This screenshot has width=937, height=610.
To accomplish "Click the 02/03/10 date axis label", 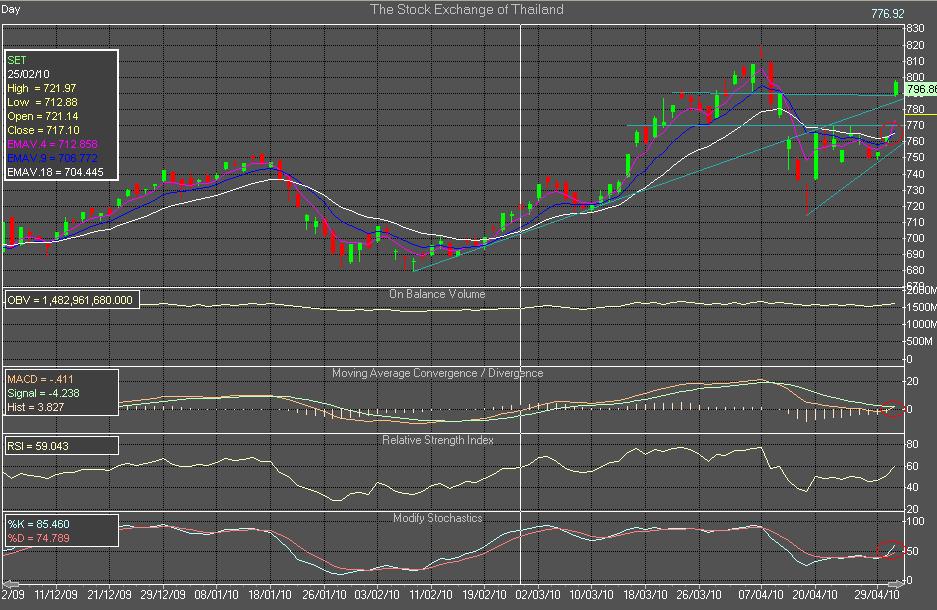I will 538,595.
